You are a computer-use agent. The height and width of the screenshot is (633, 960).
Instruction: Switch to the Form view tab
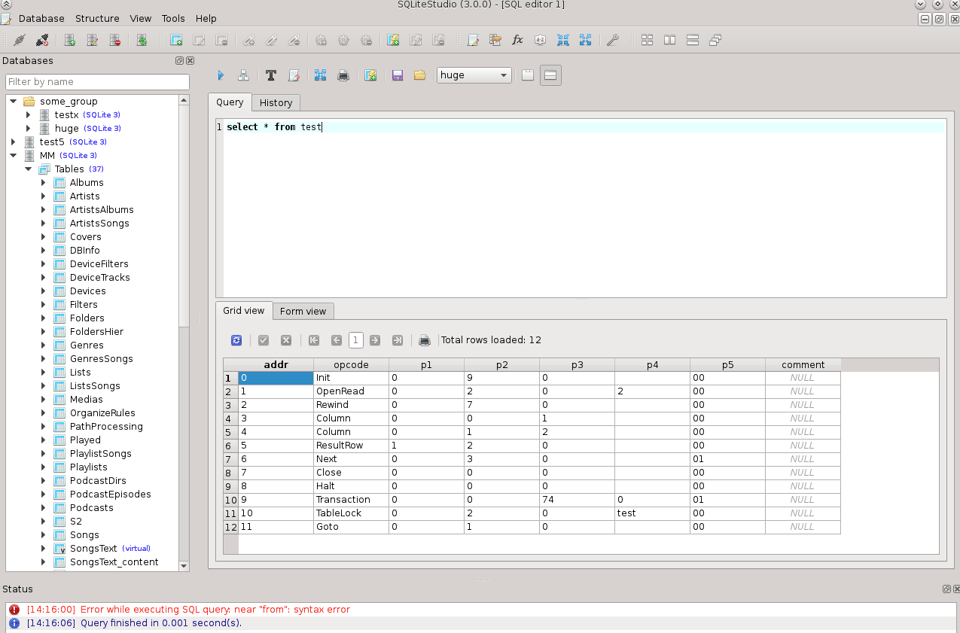[303, 311]
